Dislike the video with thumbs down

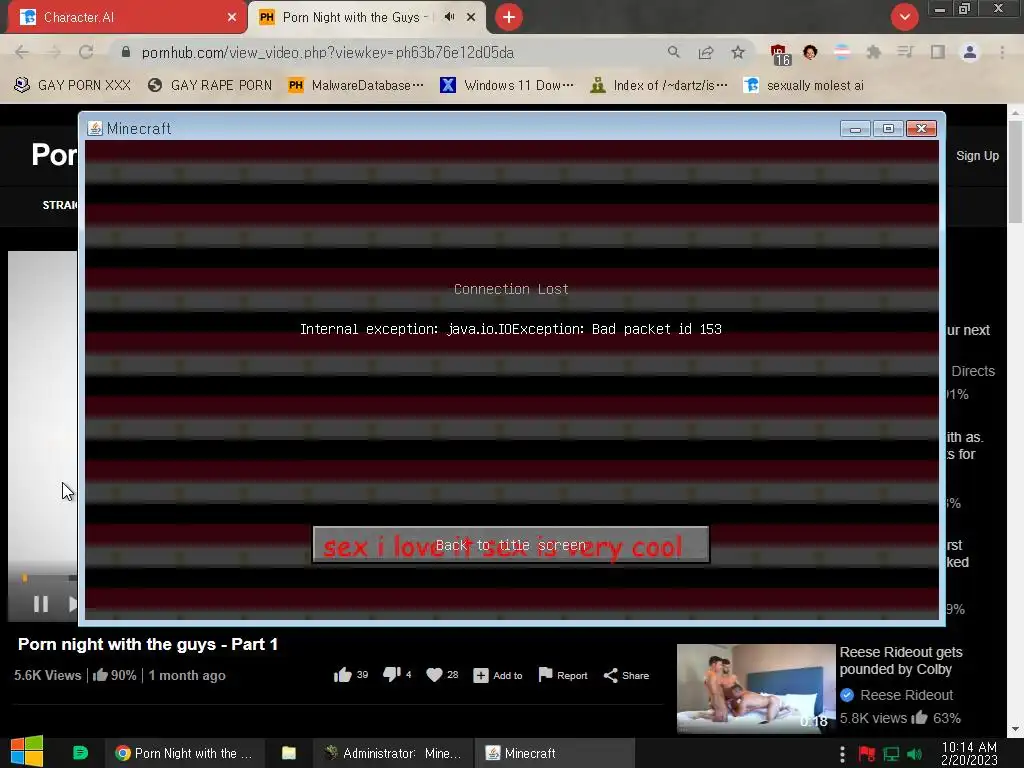[x=392, y=675]
